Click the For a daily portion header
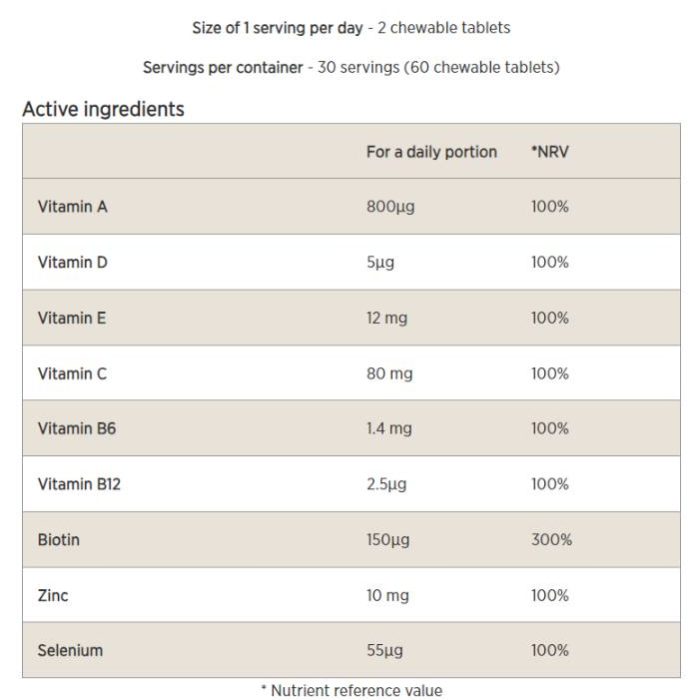 (x=432, y=152)
